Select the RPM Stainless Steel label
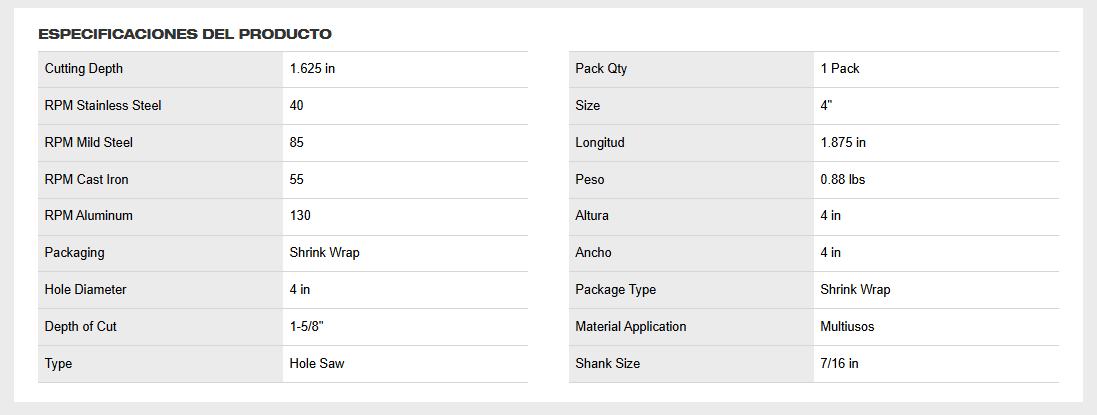Image resolution: width=1097 pixels, height=415 pixels. coord(103,106)
